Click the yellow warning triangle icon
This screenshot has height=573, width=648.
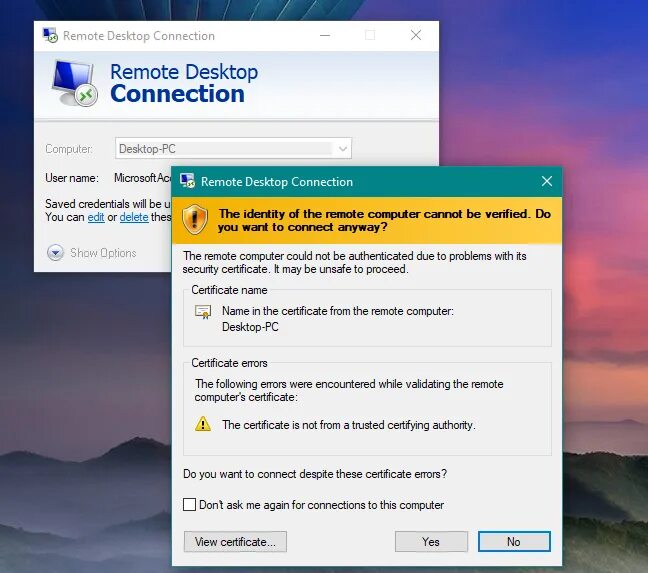203,424
